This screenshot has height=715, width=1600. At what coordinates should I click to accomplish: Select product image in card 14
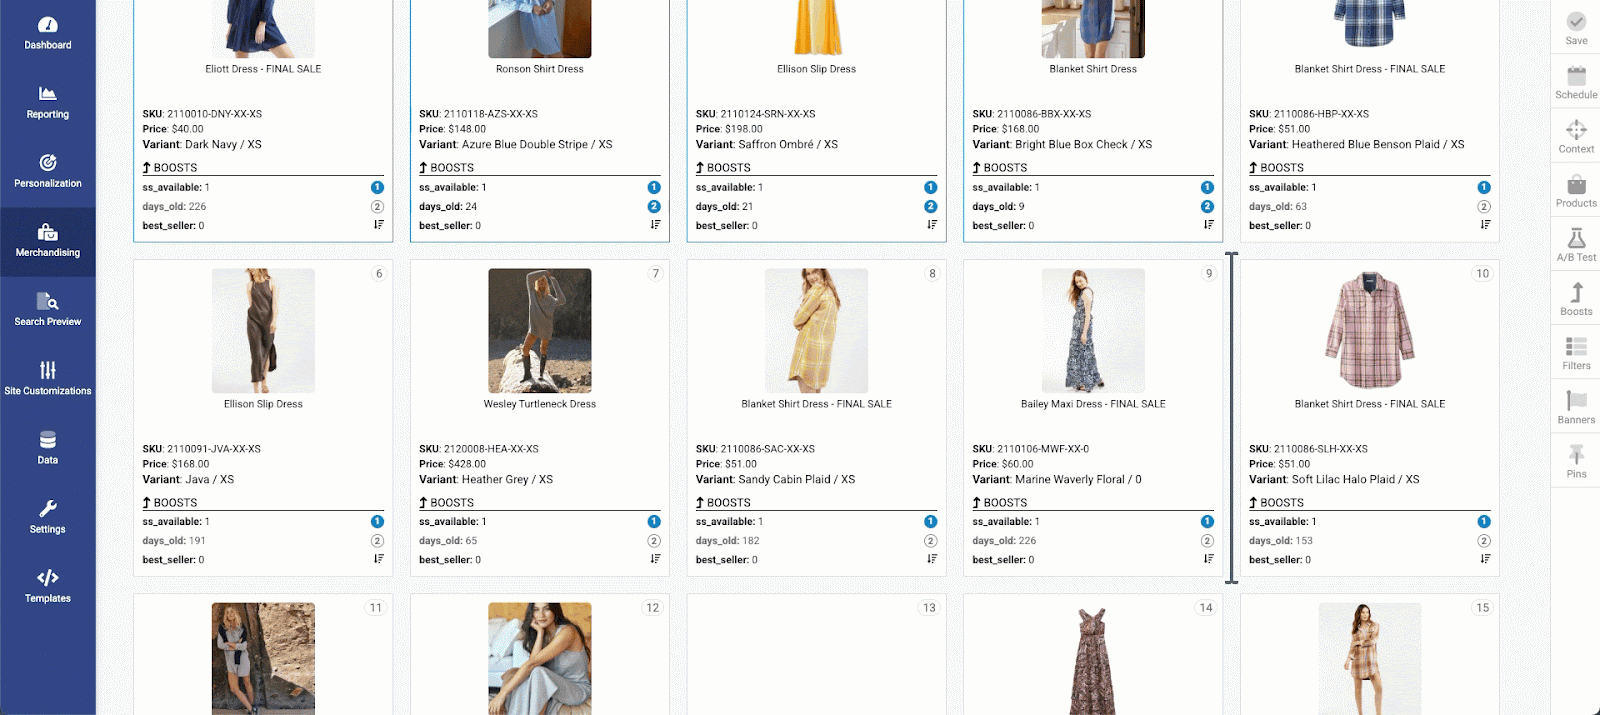[1093, 658]
